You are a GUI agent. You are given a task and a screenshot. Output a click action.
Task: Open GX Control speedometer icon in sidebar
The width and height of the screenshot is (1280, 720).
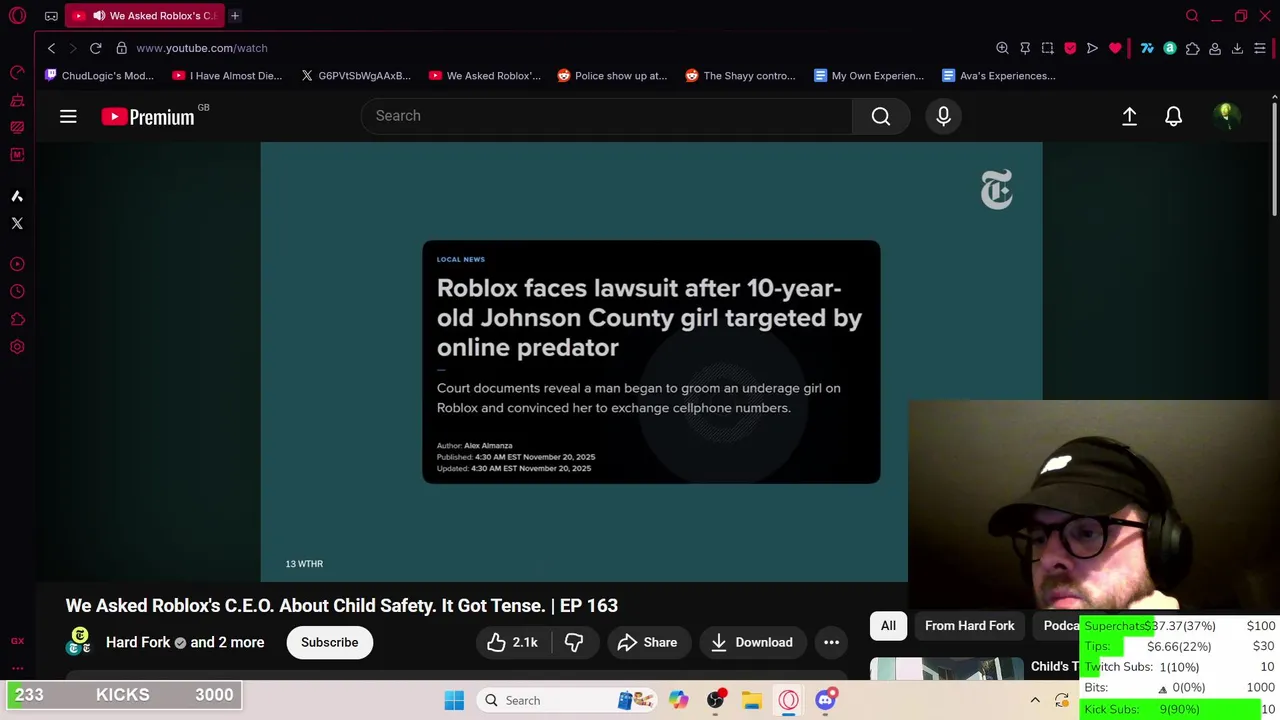click(17, 73)
